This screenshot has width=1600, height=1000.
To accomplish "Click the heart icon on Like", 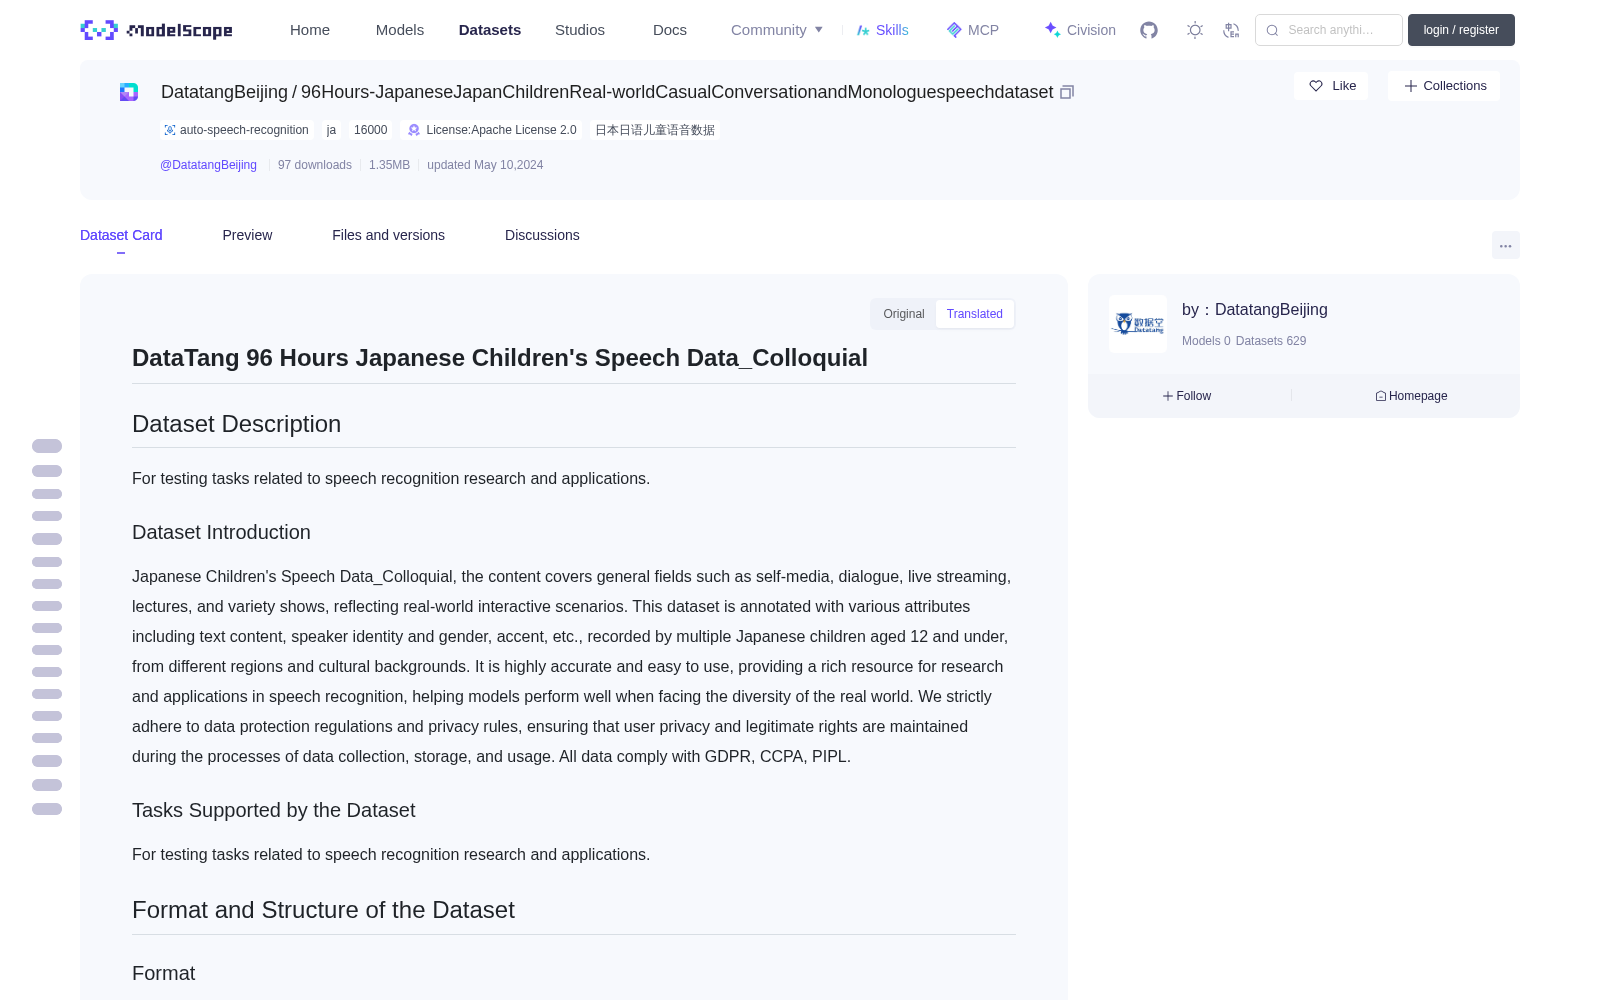I will [1316, 86].
